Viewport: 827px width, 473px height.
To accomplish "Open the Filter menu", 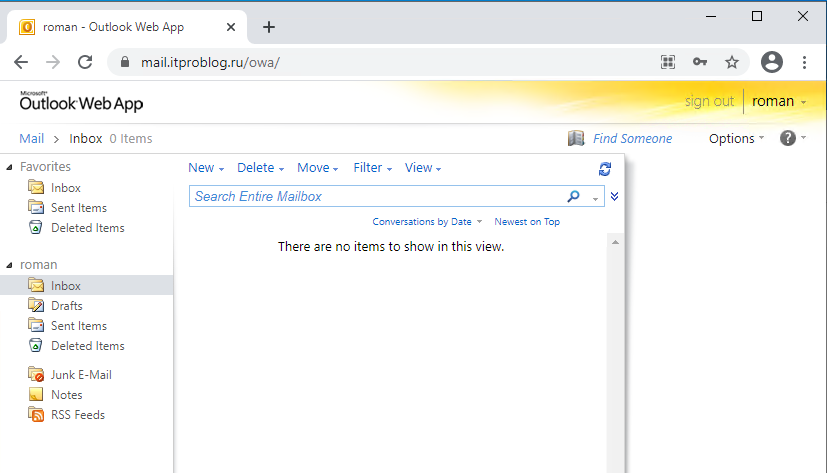I will pos(372,168).
